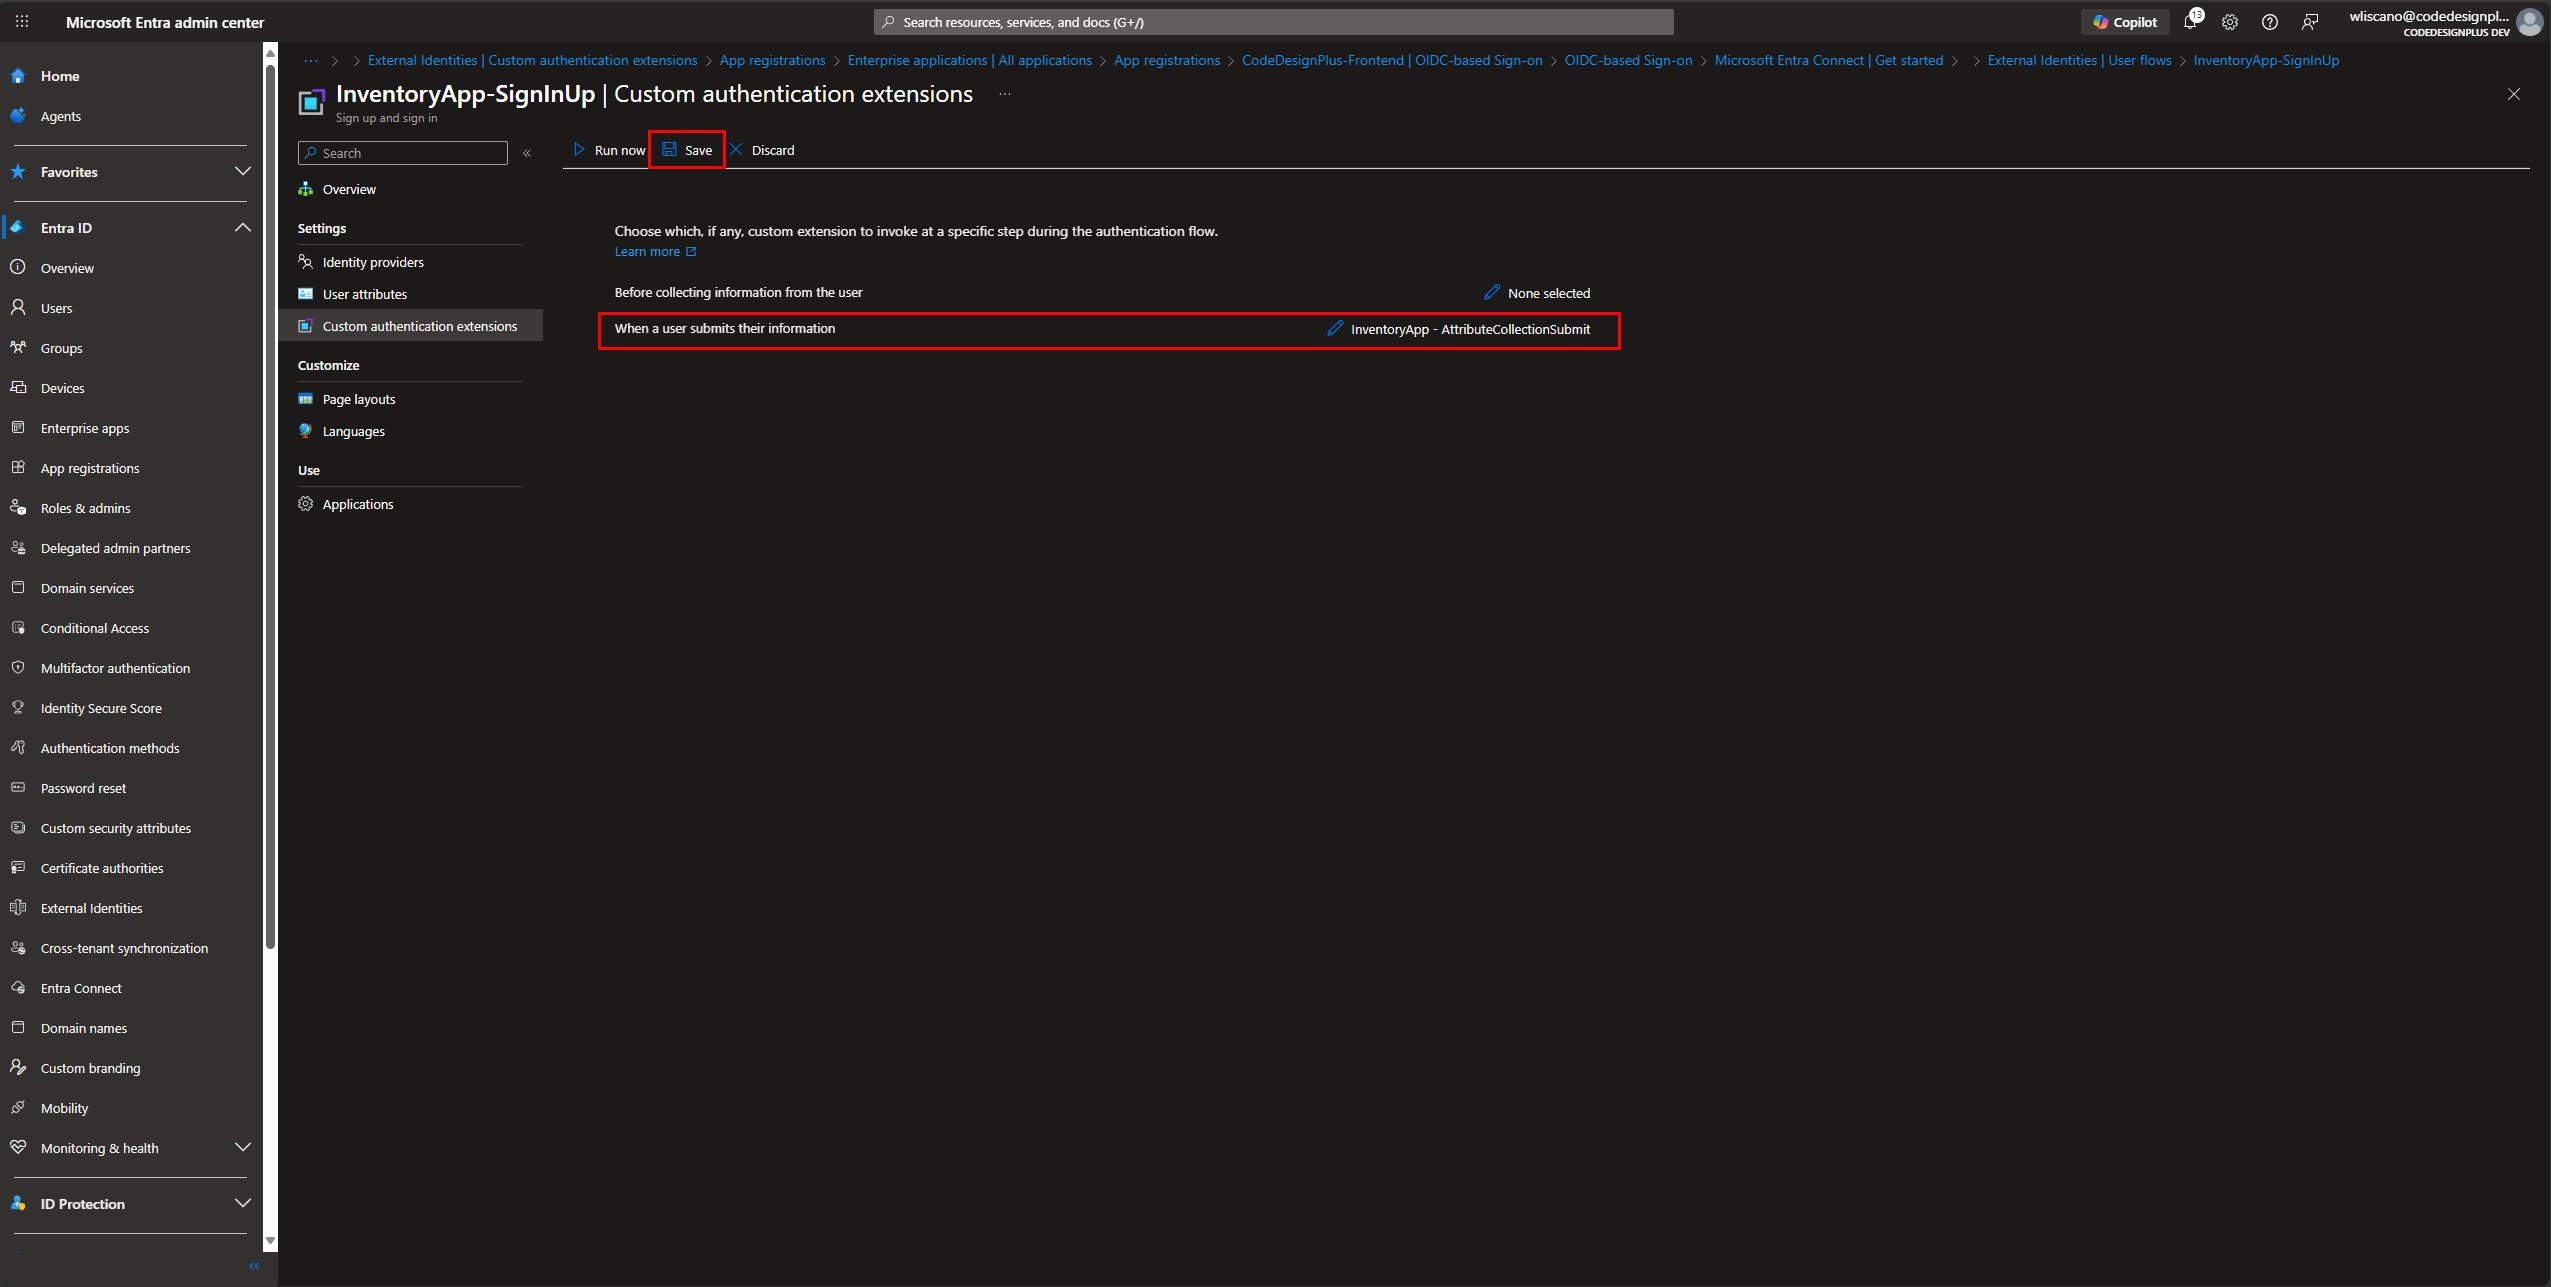Screen dimensions: 2551x1287
Task: Save the custom extension changes
Action: [687, 150]
